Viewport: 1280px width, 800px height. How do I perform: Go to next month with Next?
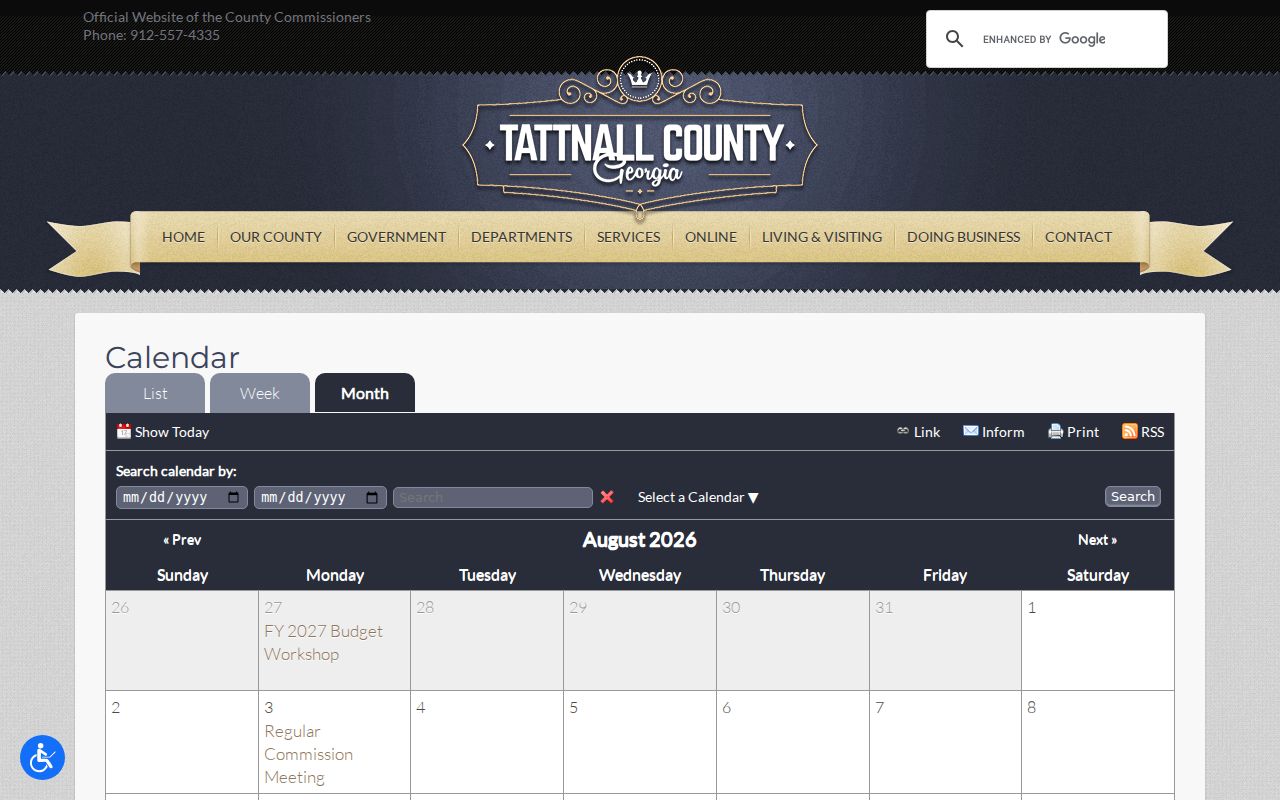1097,539
